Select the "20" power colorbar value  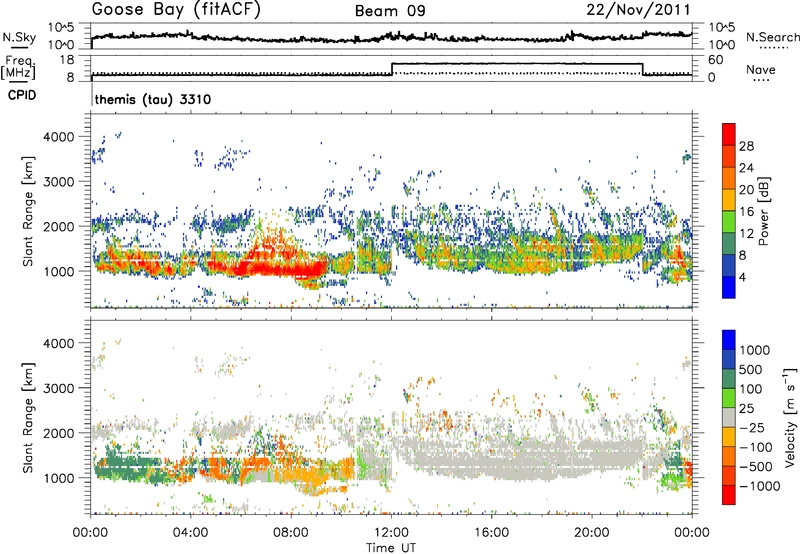(746, 190)
